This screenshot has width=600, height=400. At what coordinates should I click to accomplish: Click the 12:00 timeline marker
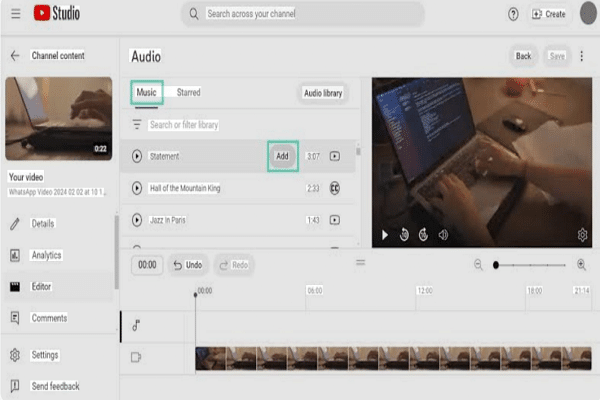pos(425,291)
